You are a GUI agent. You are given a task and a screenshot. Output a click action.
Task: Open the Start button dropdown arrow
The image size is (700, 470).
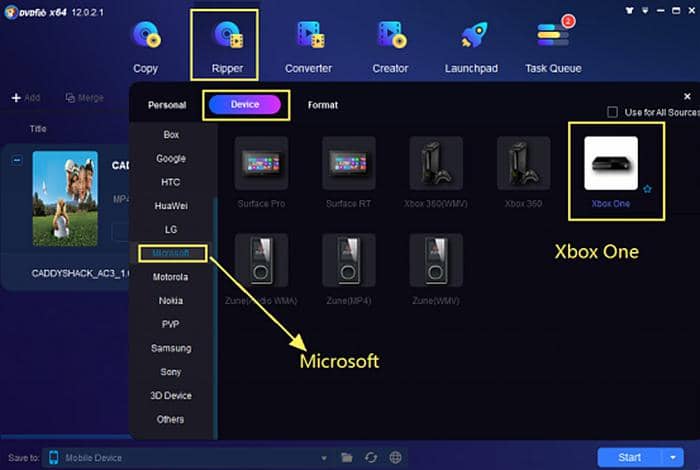pos(673,458)
